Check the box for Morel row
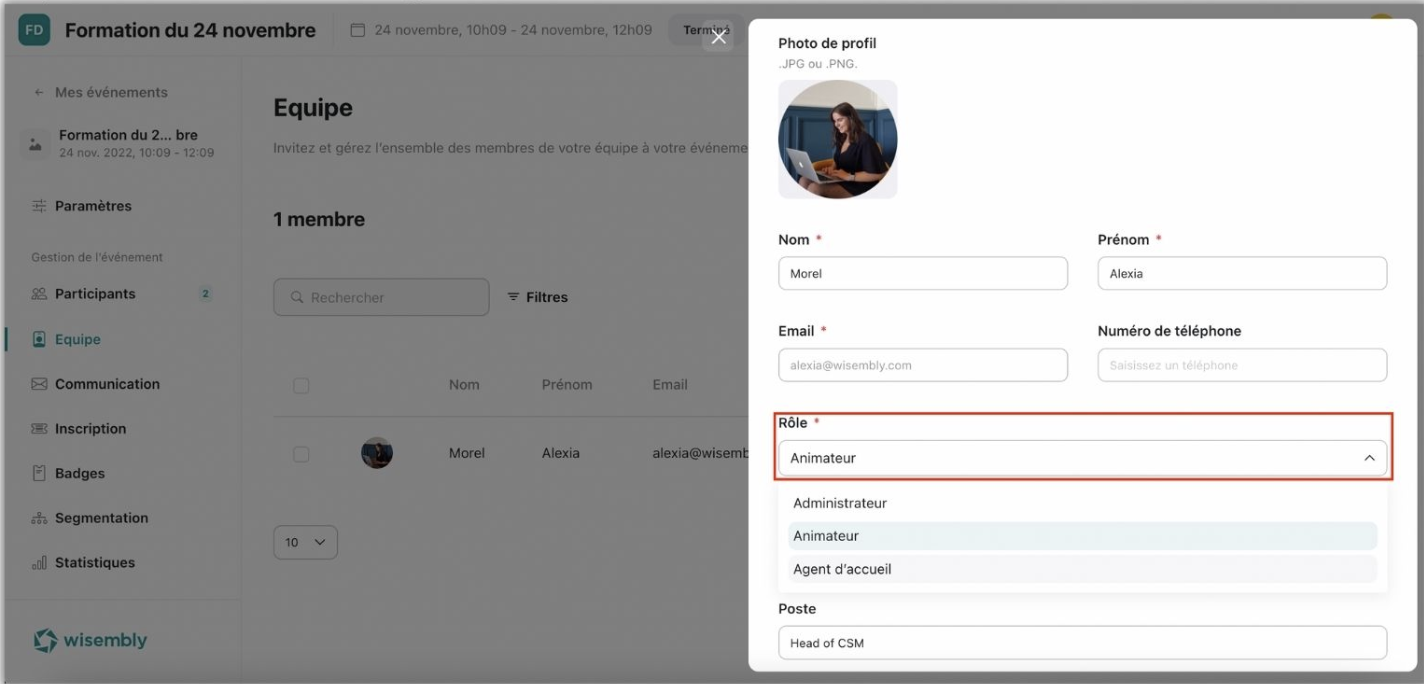Image resolution: width=1424 pixels, height=684 pixels. pos(301,454)
